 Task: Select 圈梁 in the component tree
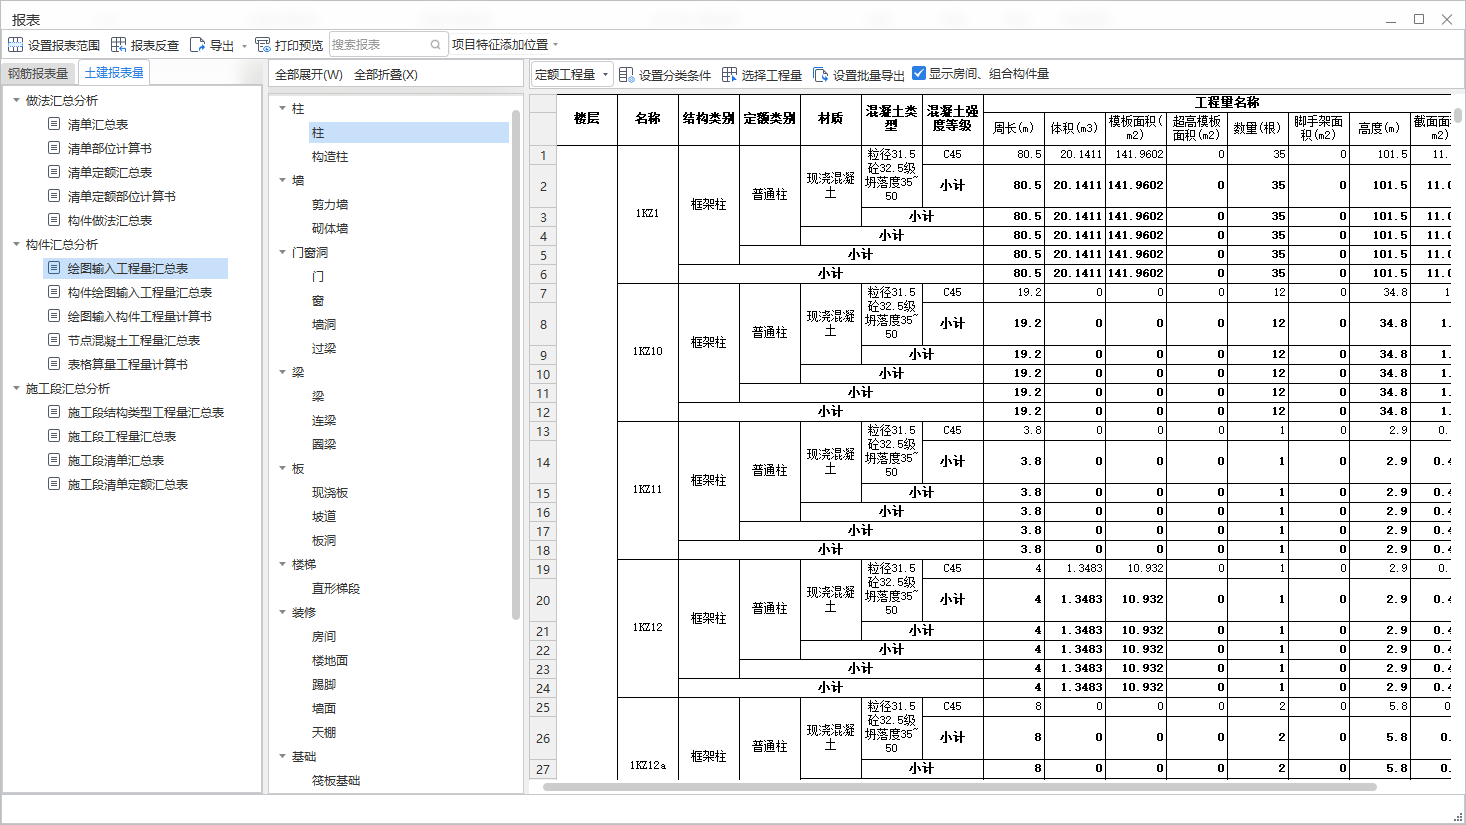coord(324,445)
